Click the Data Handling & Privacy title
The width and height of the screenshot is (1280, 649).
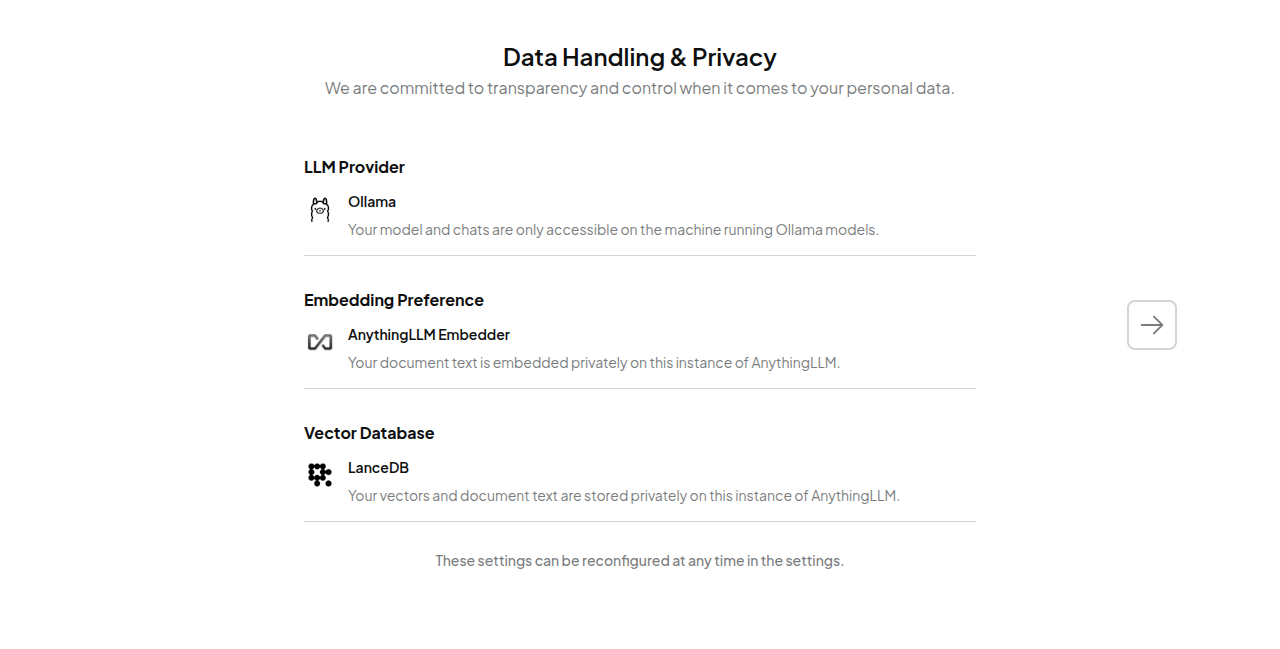(x=639, y=57)
